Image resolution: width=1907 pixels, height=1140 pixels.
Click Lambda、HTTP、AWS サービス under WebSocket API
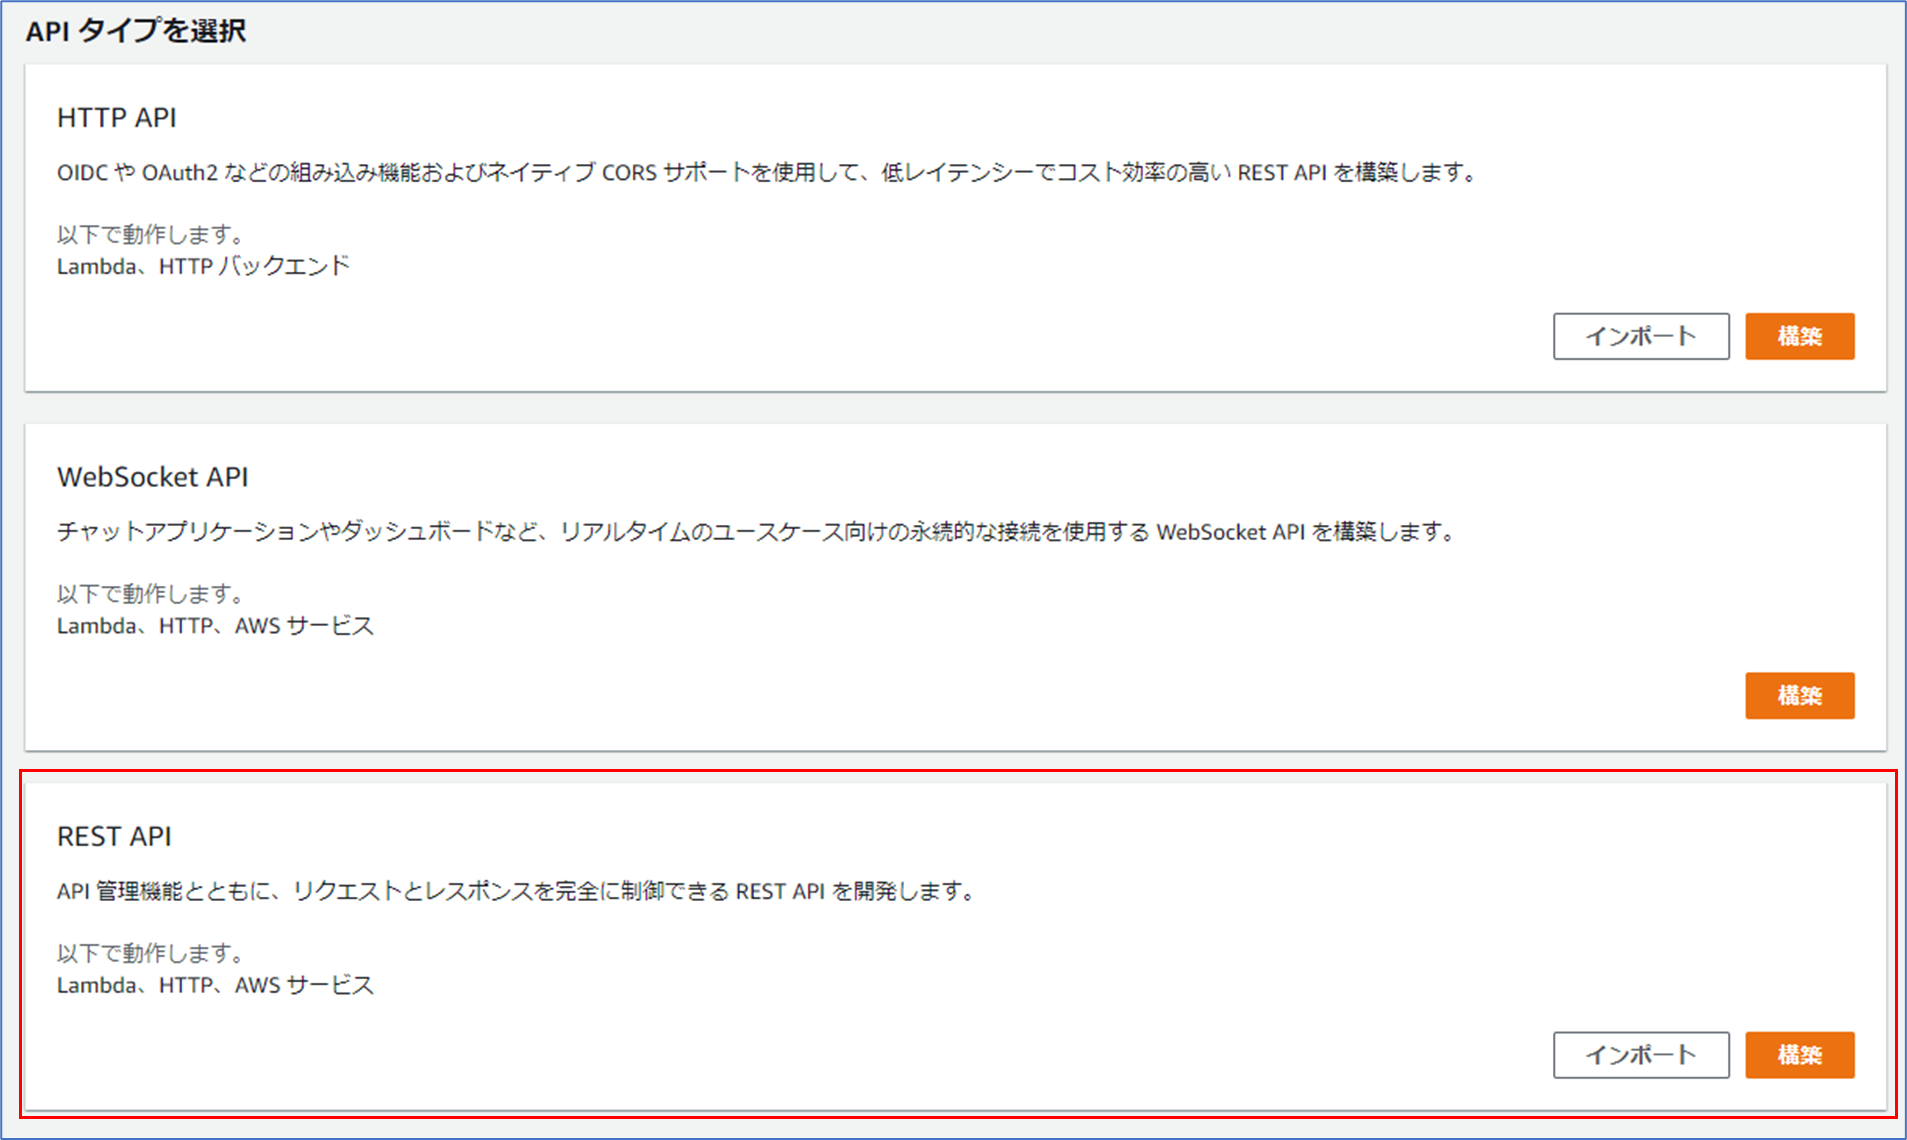pos(214,624)
